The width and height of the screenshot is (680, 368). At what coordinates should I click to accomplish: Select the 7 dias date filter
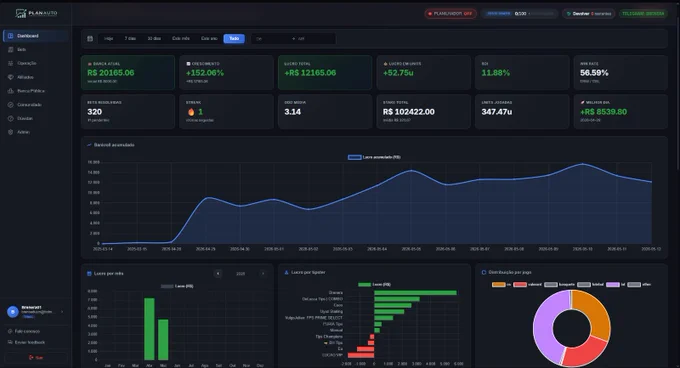[130, 39]
